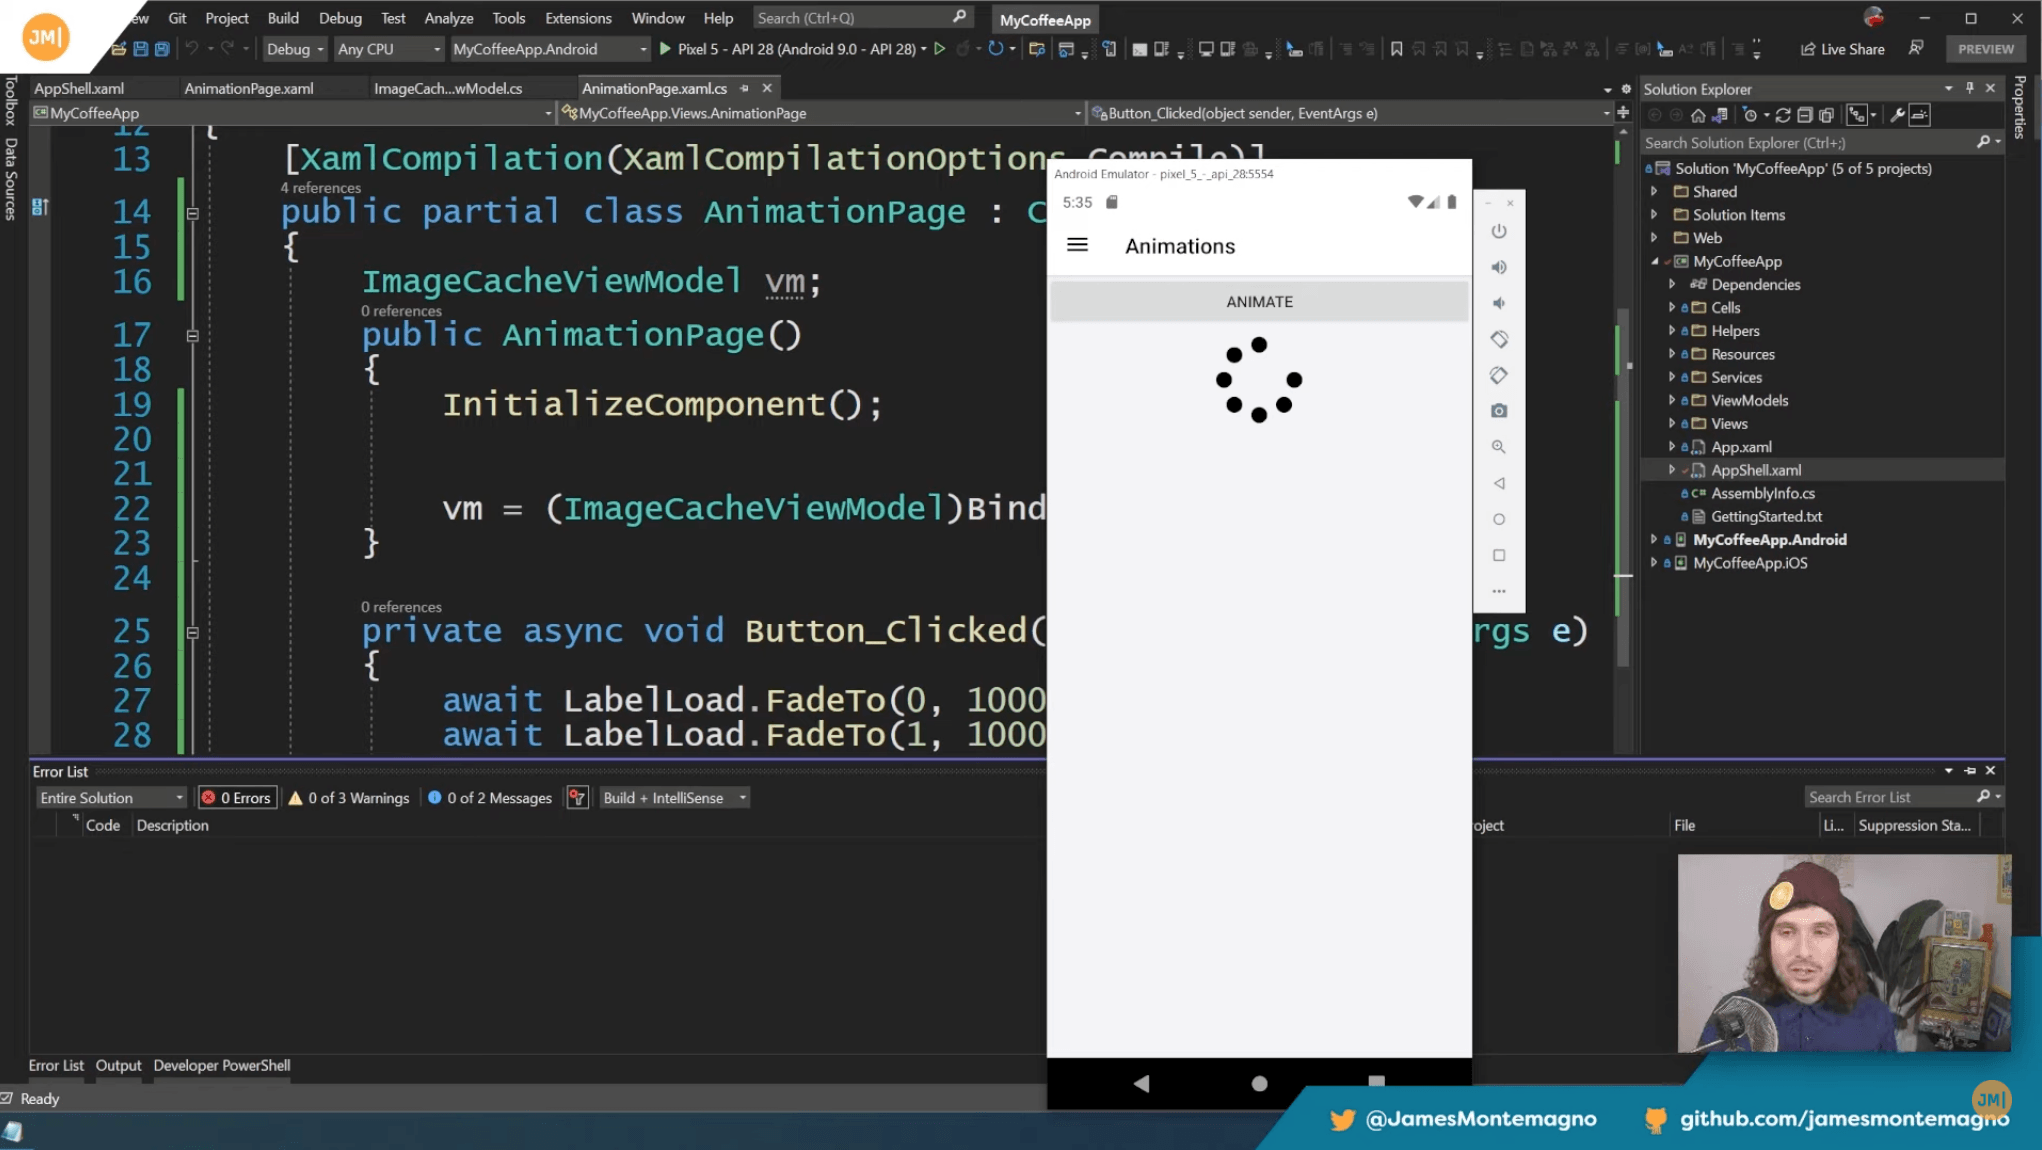Toggle Show All Files in Solution Explorer

[1827, 115]
